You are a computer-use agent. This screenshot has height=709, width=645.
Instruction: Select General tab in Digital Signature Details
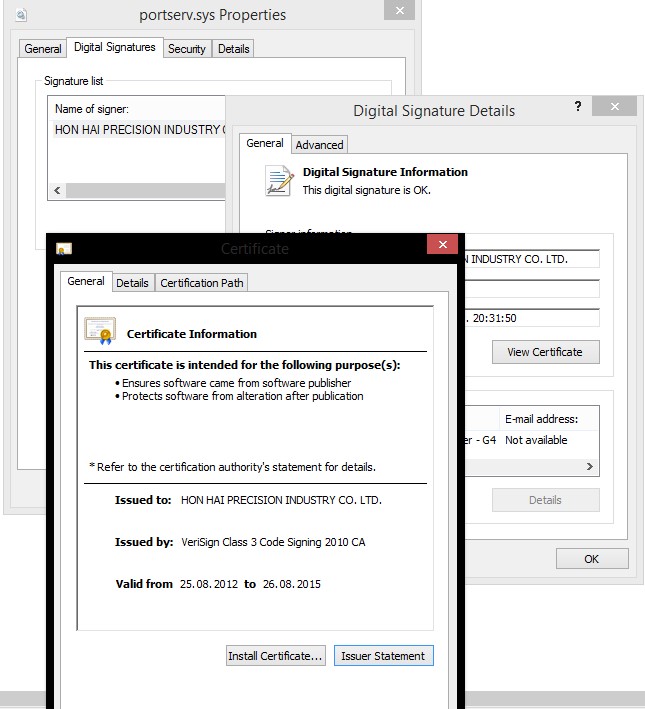(x=265, y=143)
